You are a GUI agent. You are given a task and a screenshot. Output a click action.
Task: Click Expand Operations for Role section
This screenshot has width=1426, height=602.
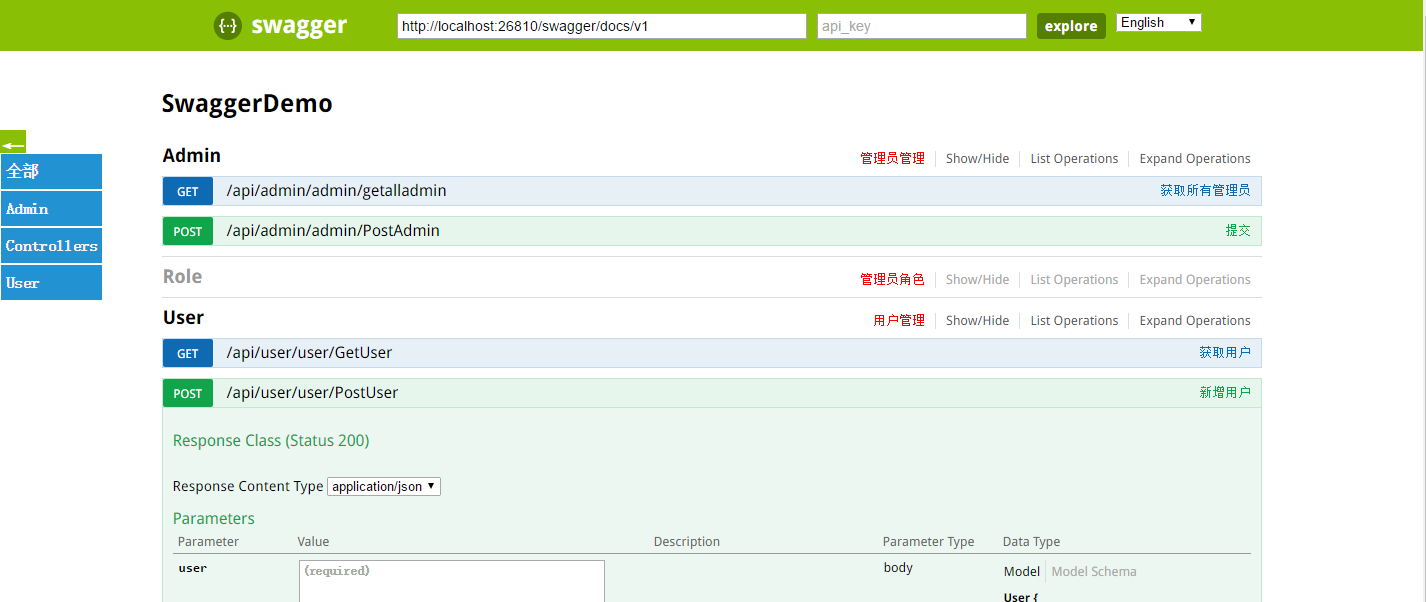tap(1195, 279)
